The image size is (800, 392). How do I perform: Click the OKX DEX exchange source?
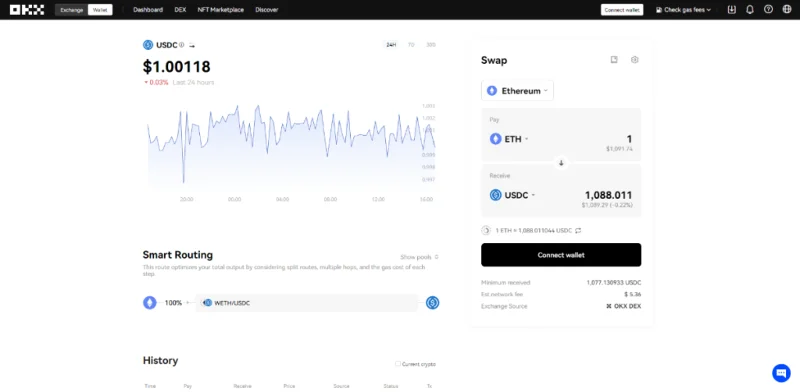(x=623, y=306)
